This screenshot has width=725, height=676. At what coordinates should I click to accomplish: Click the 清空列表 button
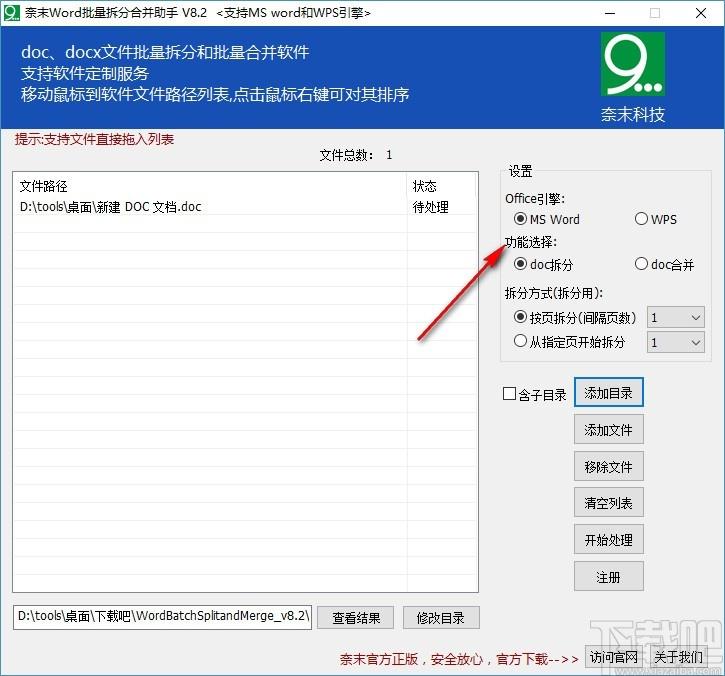click(x=608, y=503)
